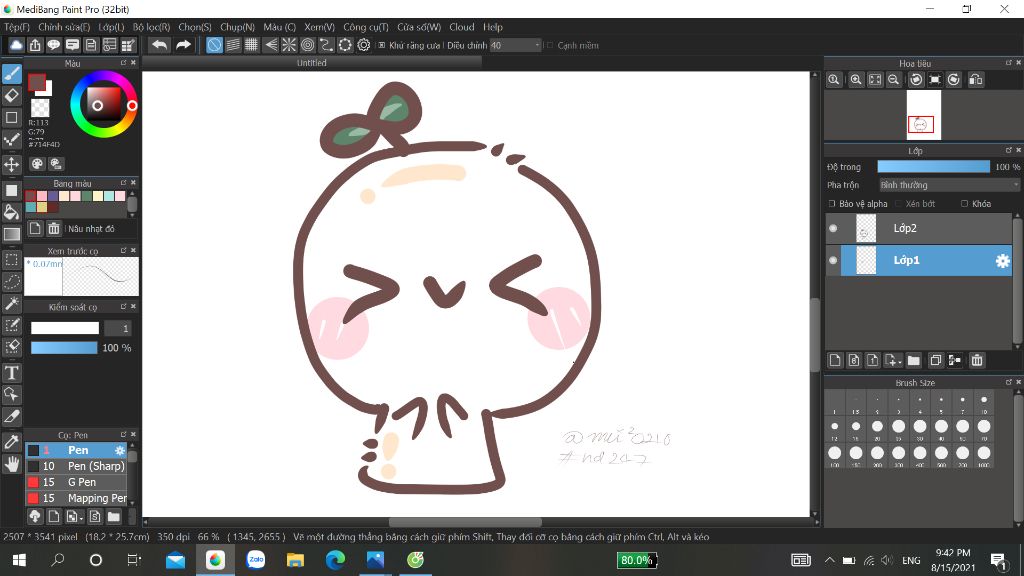
Task: Switch to the transparent color swatch
Action: coord(40,107)
